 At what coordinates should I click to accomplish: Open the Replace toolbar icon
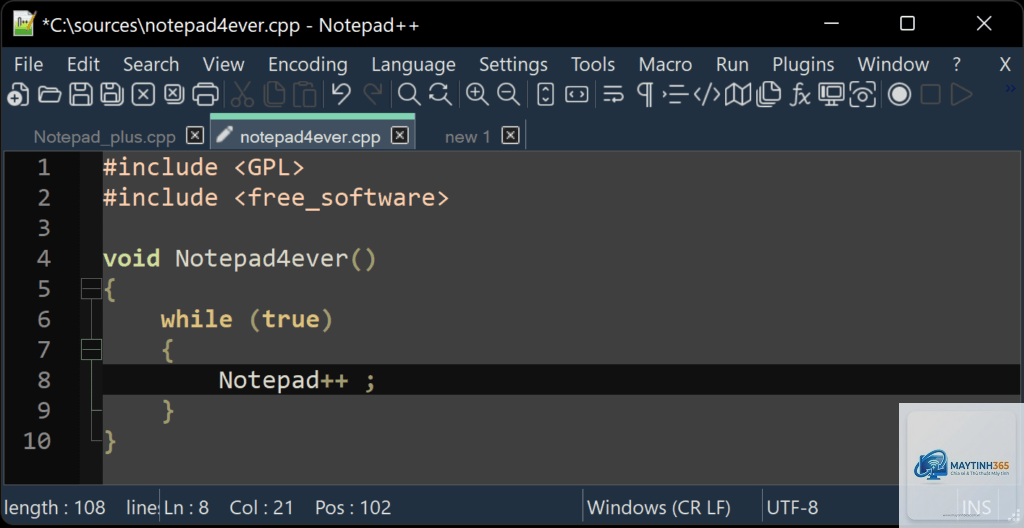(x=440, y=95)
